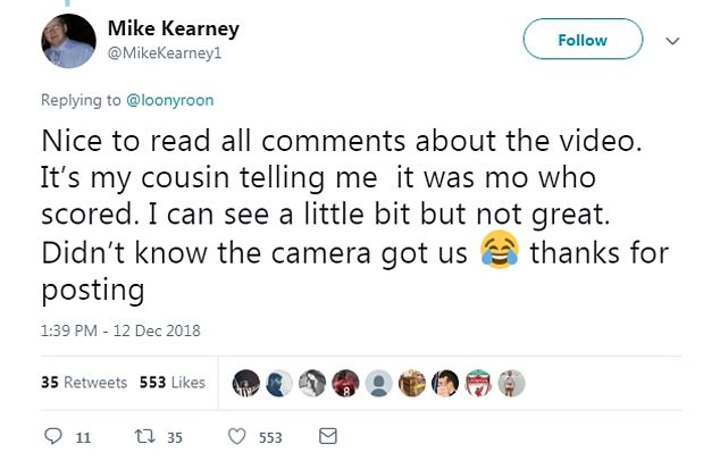View the 553 Likes list
720x469 pixels.
173,382
